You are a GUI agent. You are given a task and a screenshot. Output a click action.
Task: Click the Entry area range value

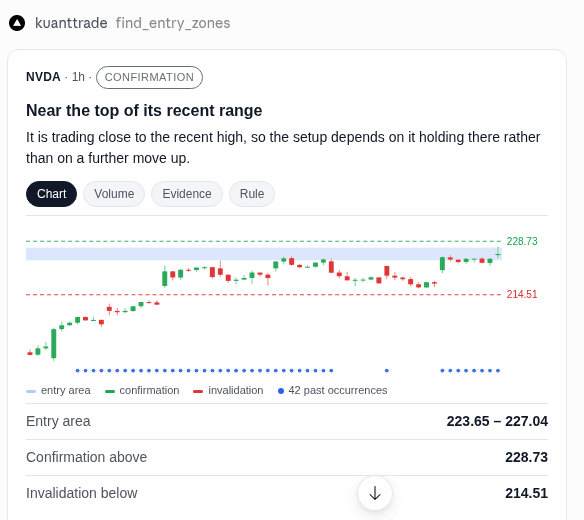(497, 421)
